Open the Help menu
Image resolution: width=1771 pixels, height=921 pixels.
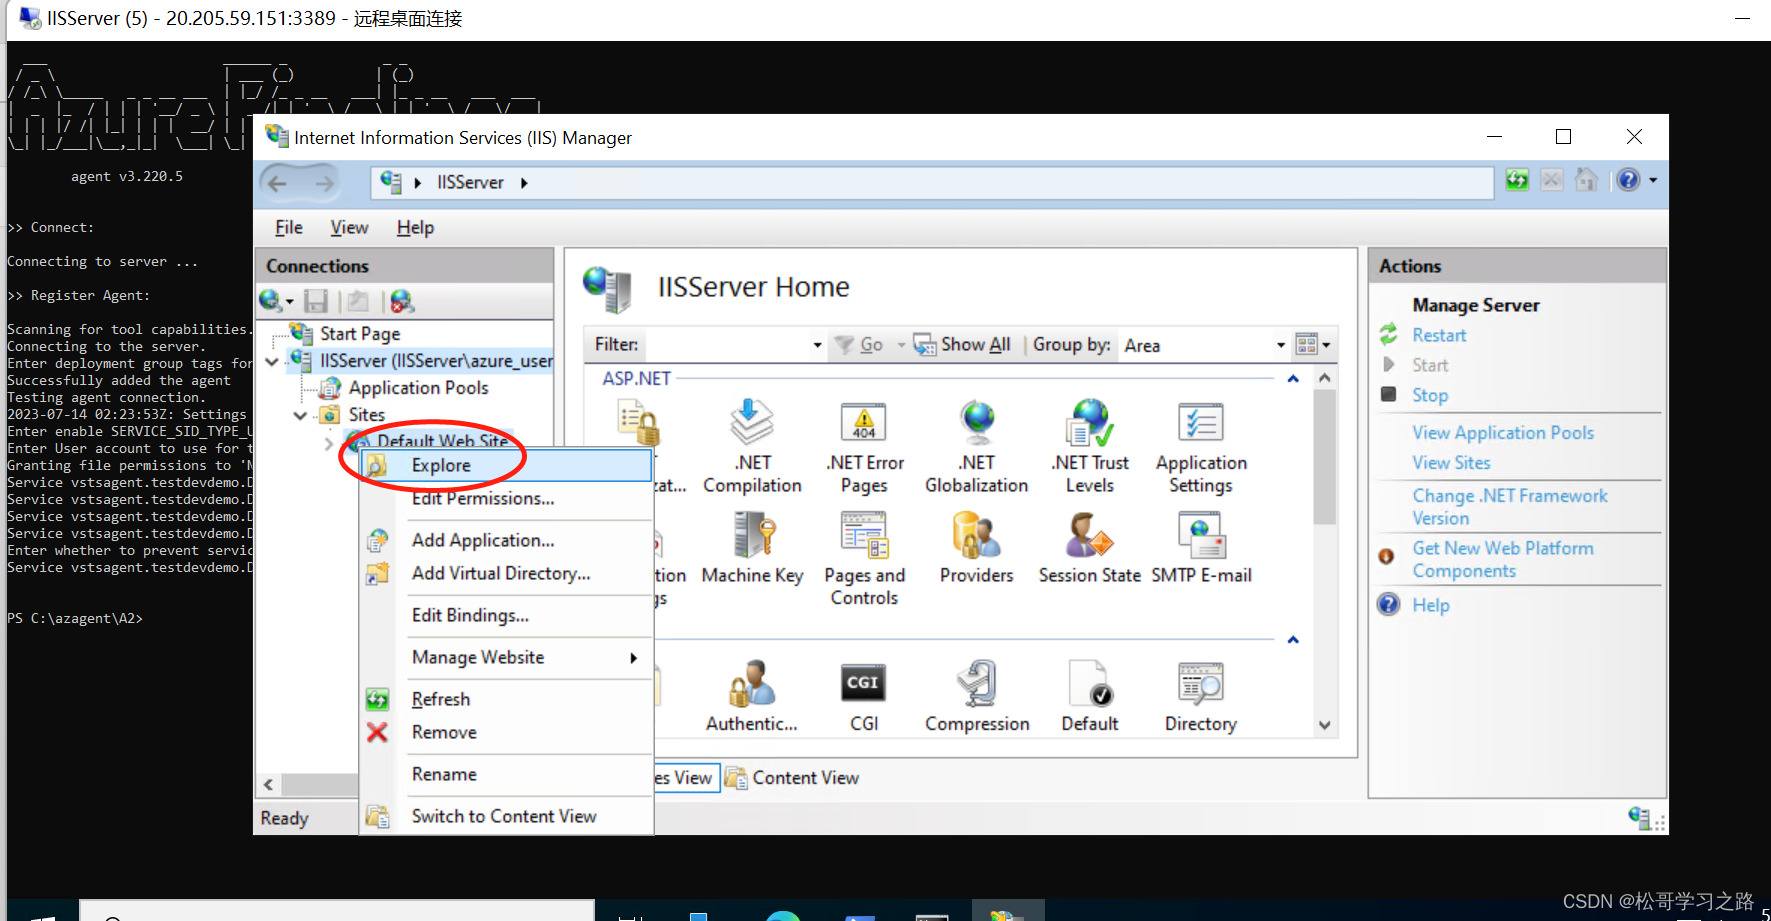[x=415, y=228]
